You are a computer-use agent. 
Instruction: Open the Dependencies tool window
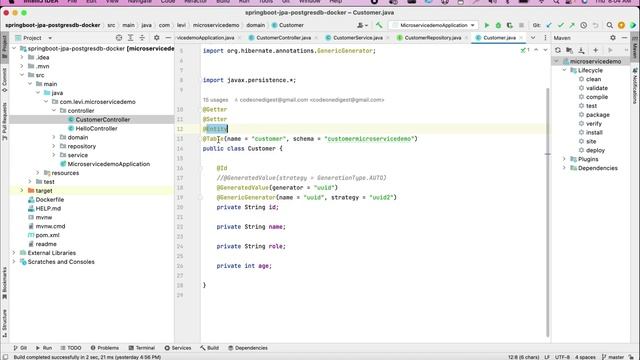pyautogui.click(x=248, y=348)
